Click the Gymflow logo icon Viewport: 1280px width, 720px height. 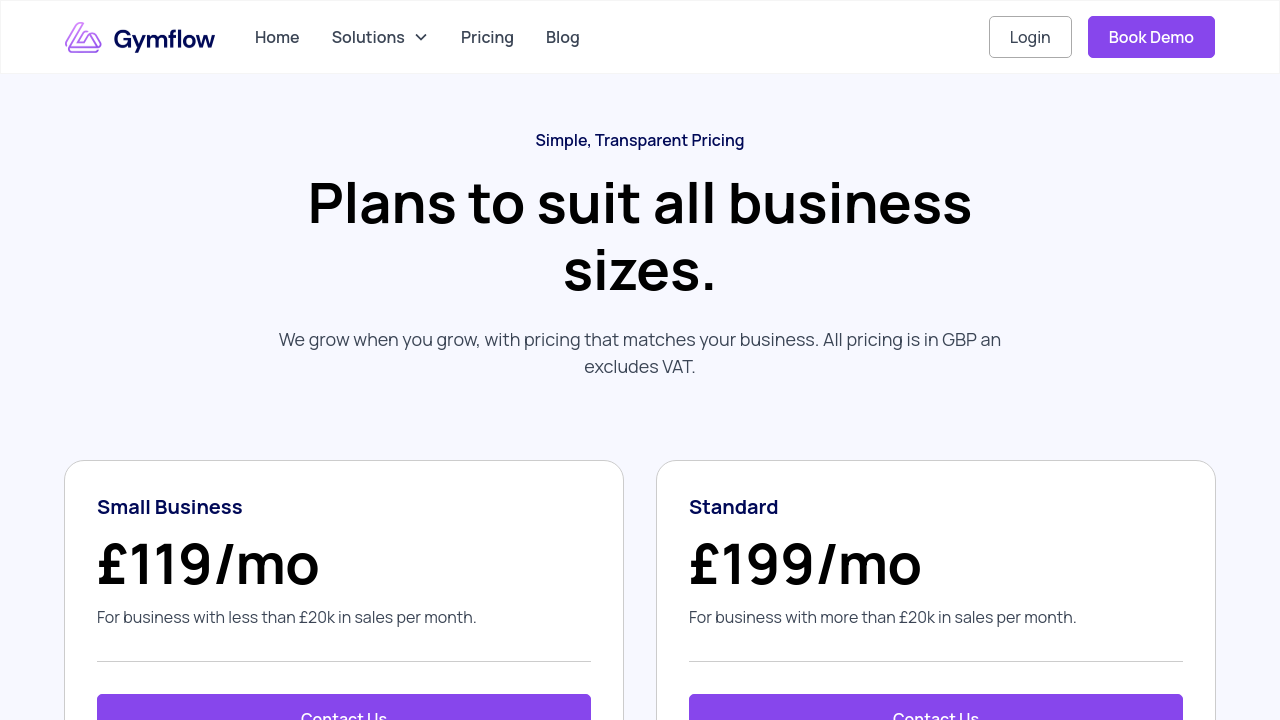(83, 38)
